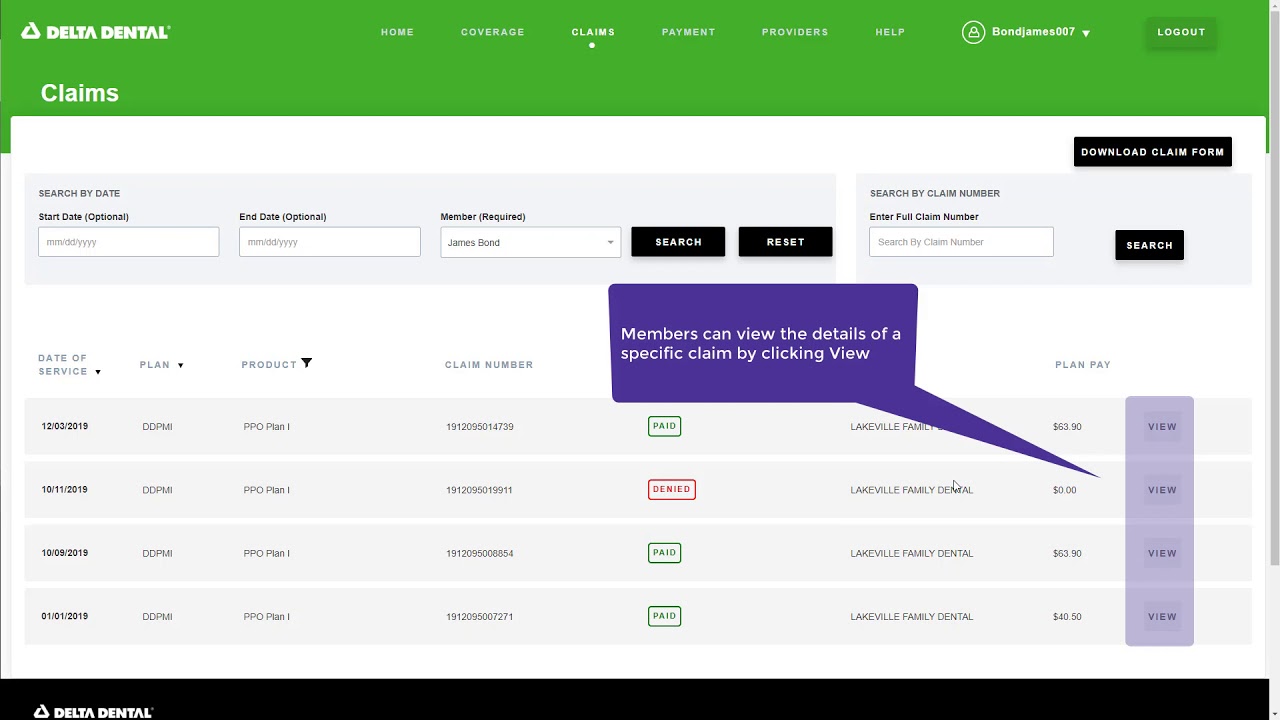Click Download Claim Form button

point(1153,152)
